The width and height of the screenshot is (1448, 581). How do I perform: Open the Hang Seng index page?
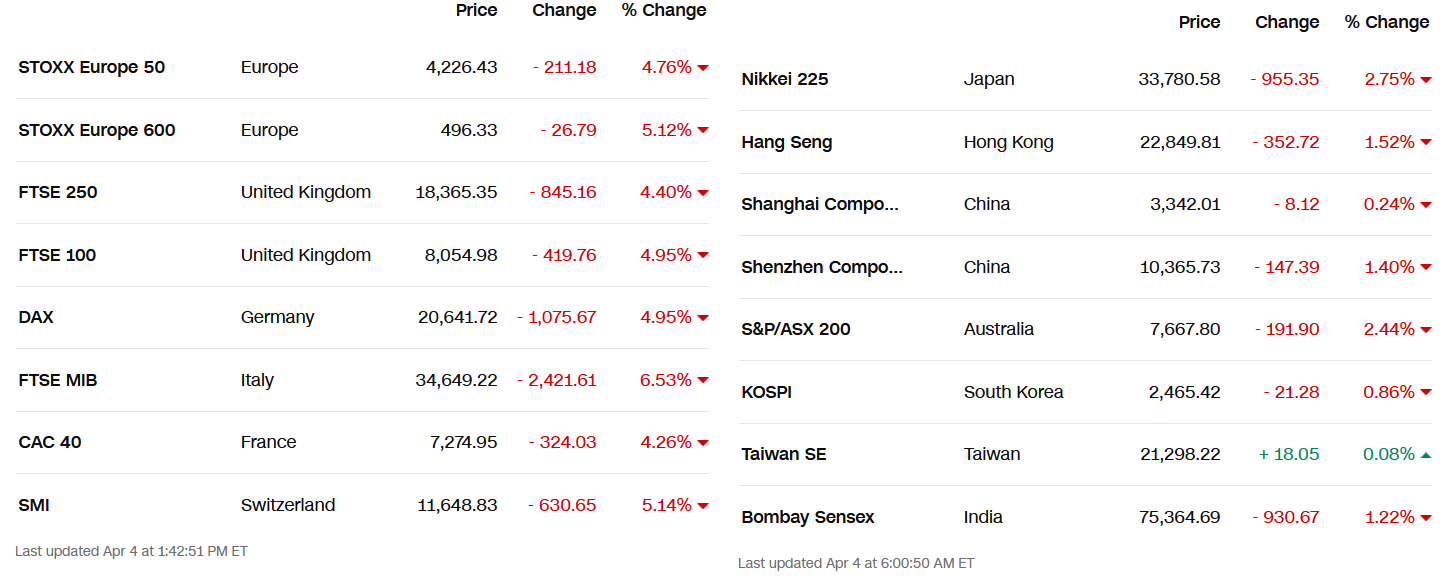786,142
